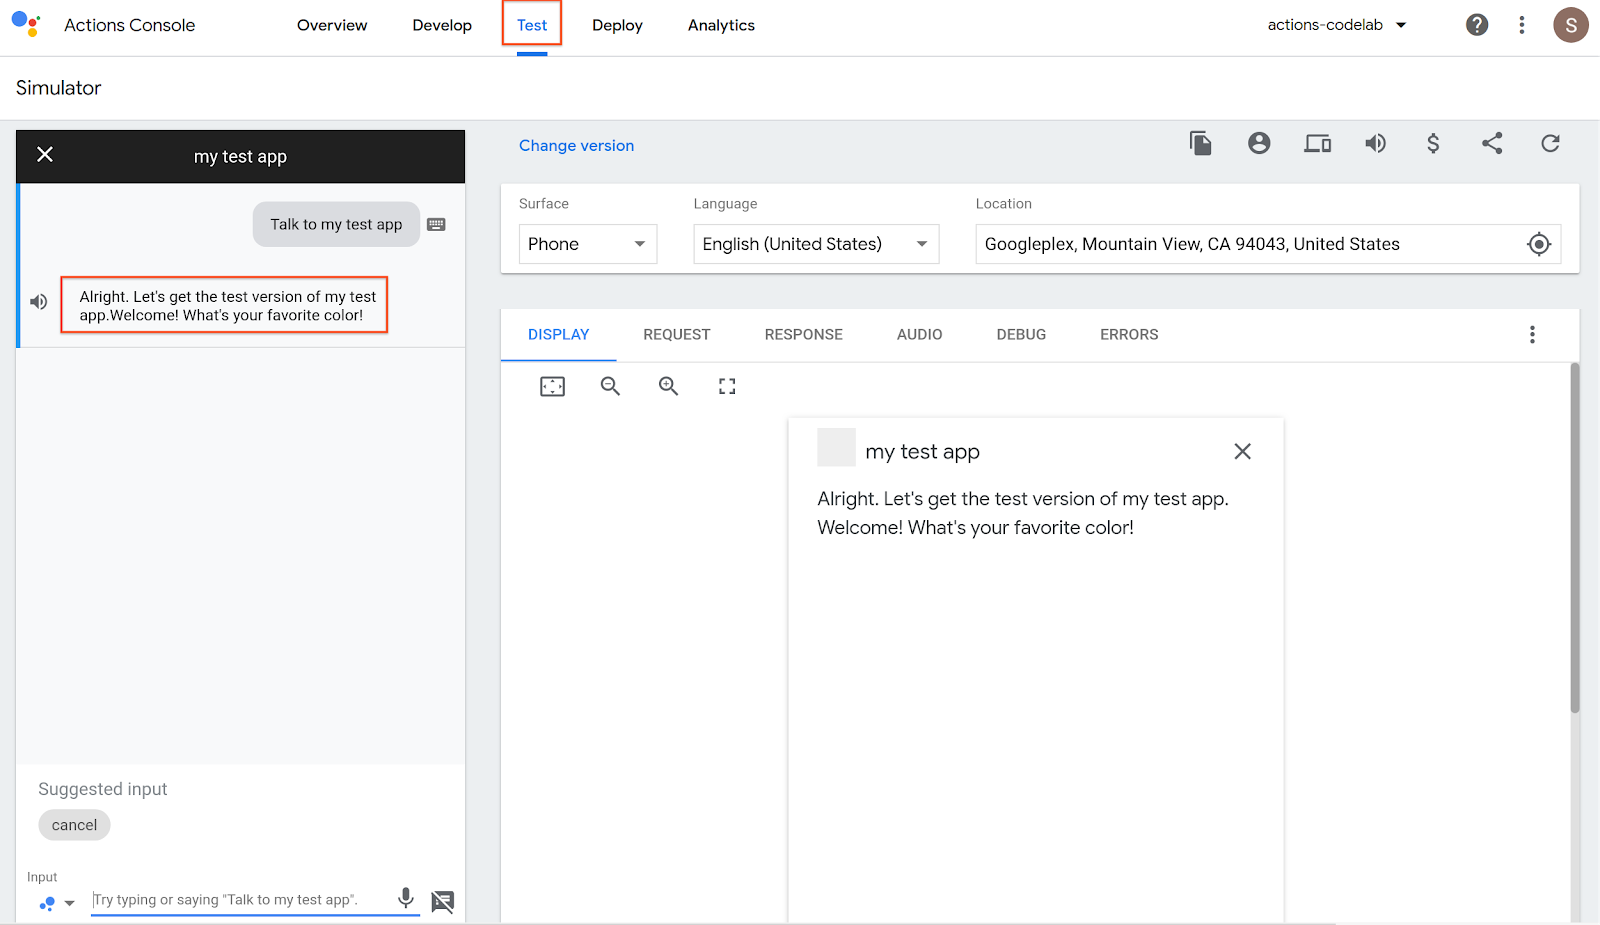The image size is (1600, 925).
Task: Click the Change version link
Action: click(576, 146)
